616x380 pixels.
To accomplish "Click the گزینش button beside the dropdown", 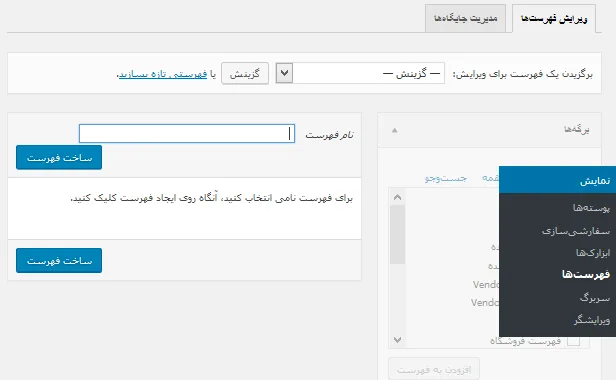I will pos(245,73).
